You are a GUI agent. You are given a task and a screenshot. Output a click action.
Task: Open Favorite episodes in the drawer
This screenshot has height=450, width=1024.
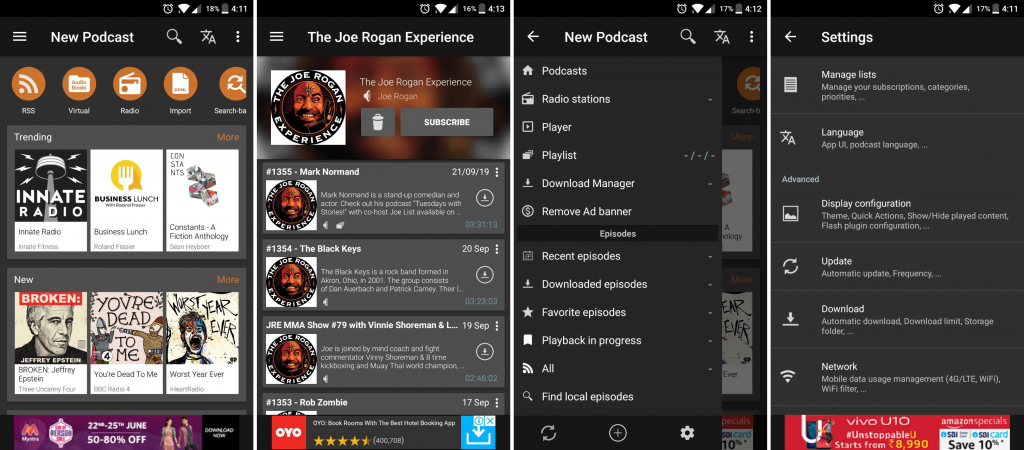618,312
